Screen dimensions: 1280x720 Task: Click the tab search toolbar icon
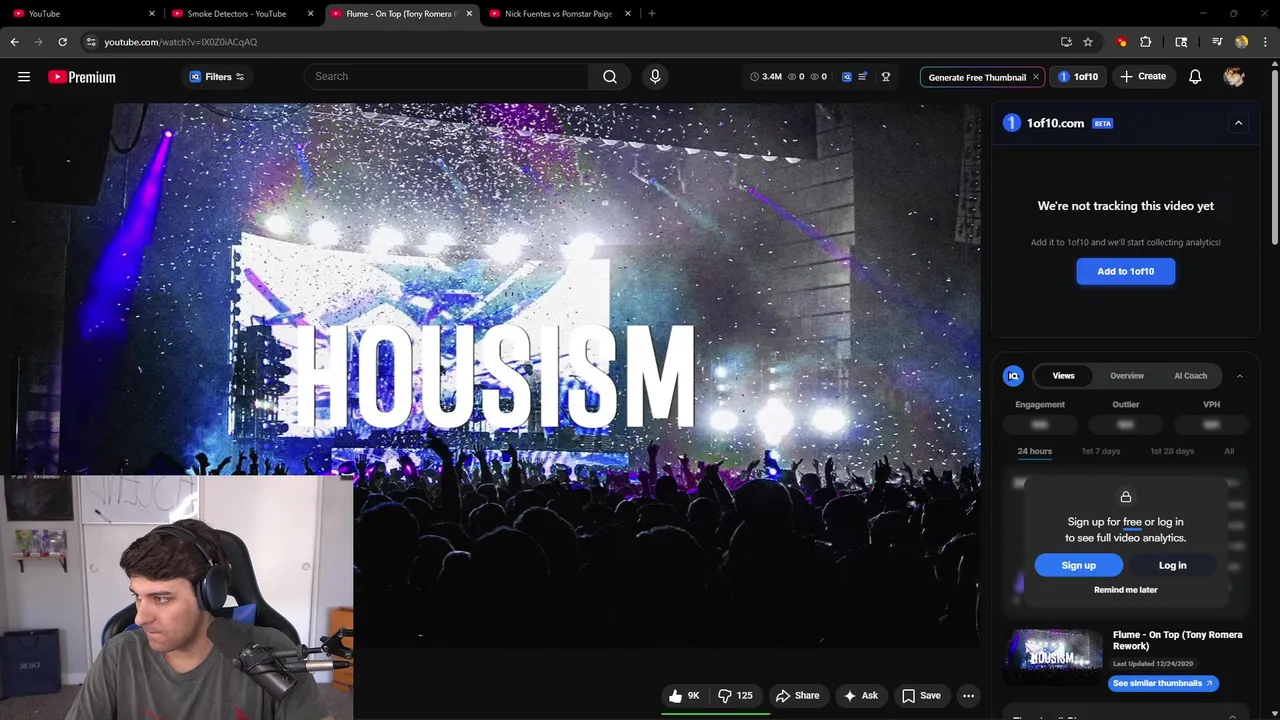point(1181,42)
